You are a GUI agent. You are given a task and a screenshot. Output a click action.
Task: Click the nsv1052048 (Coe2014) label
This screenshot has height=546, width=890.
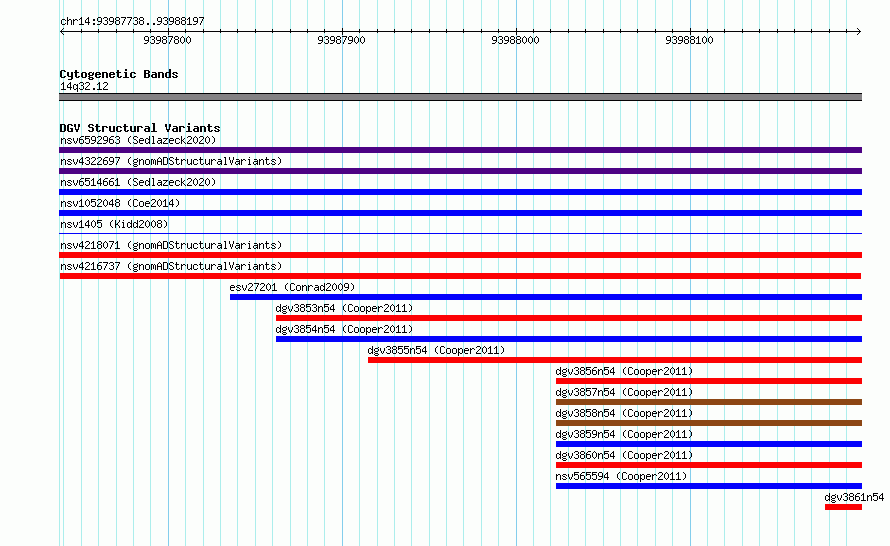(x=120, y=203)
